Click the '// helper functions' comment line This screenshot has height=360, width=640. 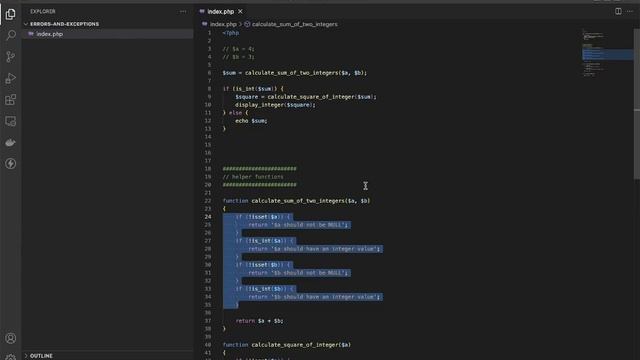point(253,177)
